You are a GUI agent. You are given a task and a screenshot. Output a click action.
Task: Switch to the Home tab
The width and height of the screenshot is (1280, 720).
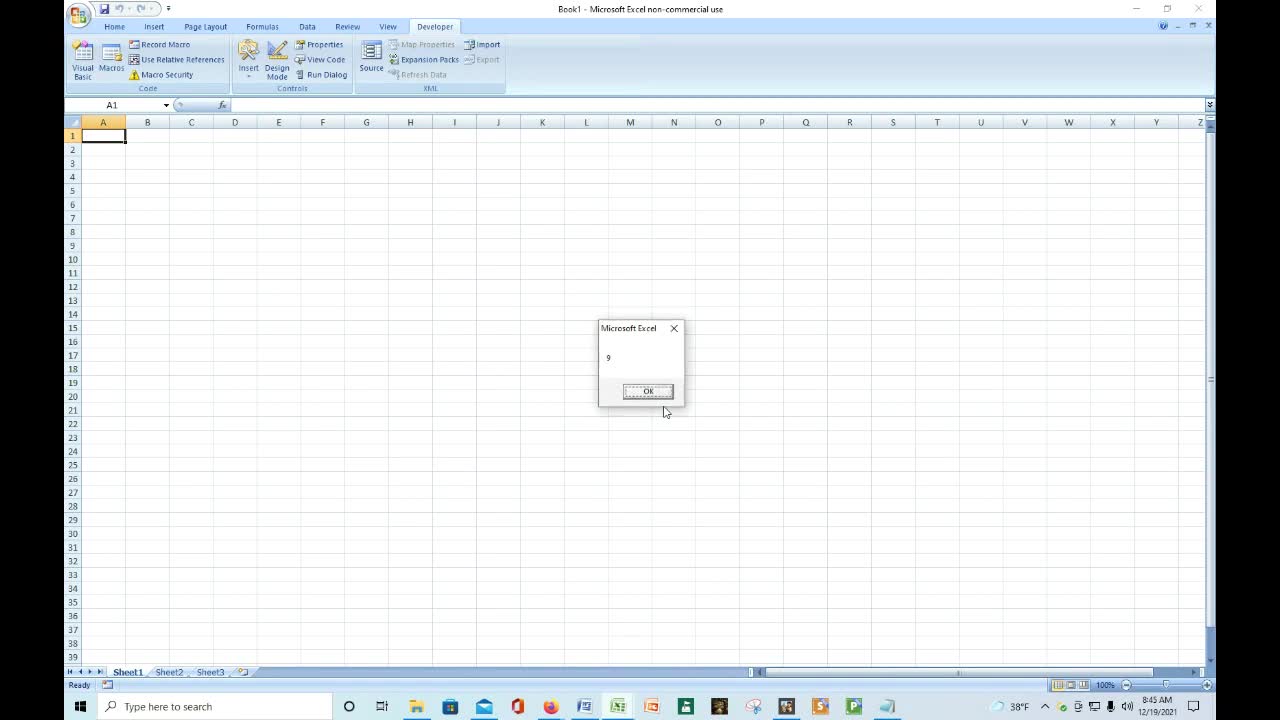click(115, 27)
